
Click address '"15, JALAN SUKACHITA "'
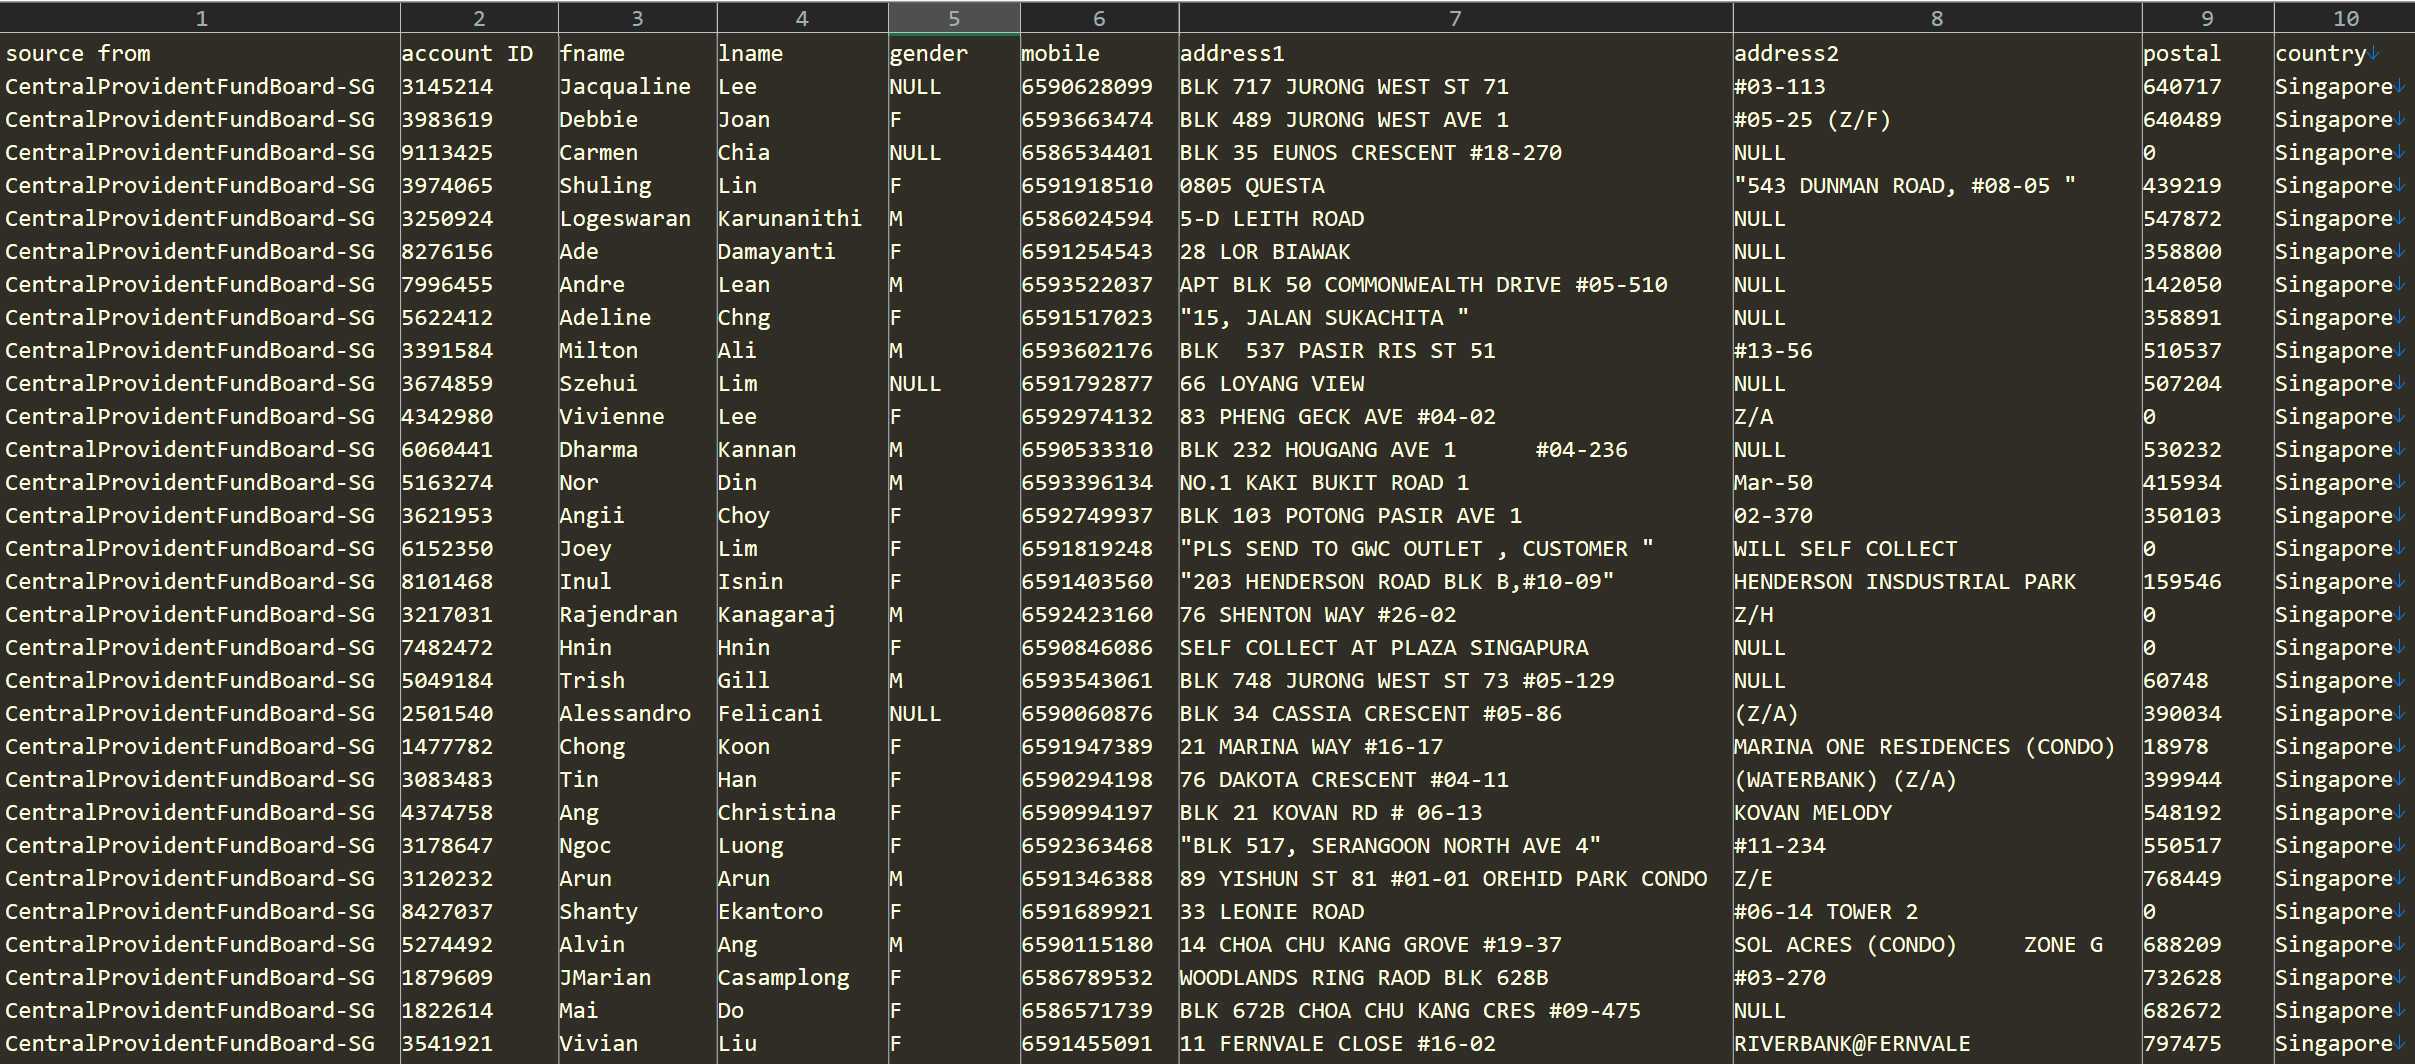coord(1324,318)
